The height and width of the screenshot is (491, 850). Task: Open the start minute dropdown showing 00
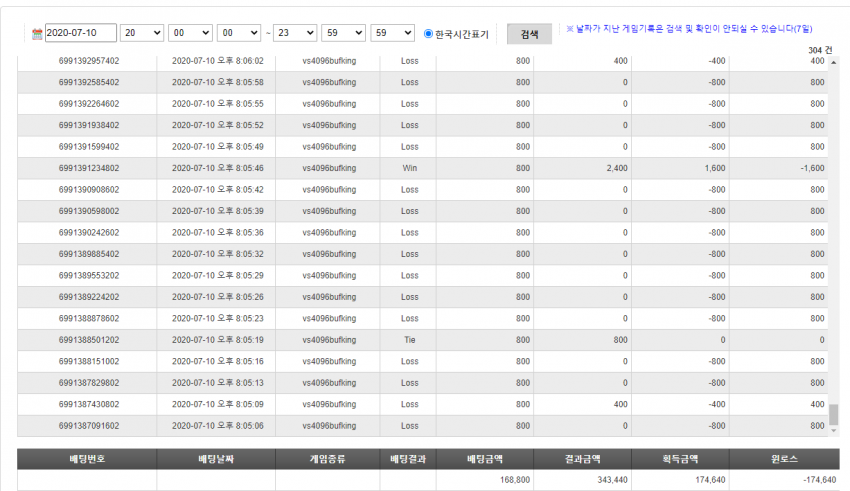click(x=190, y=33)
